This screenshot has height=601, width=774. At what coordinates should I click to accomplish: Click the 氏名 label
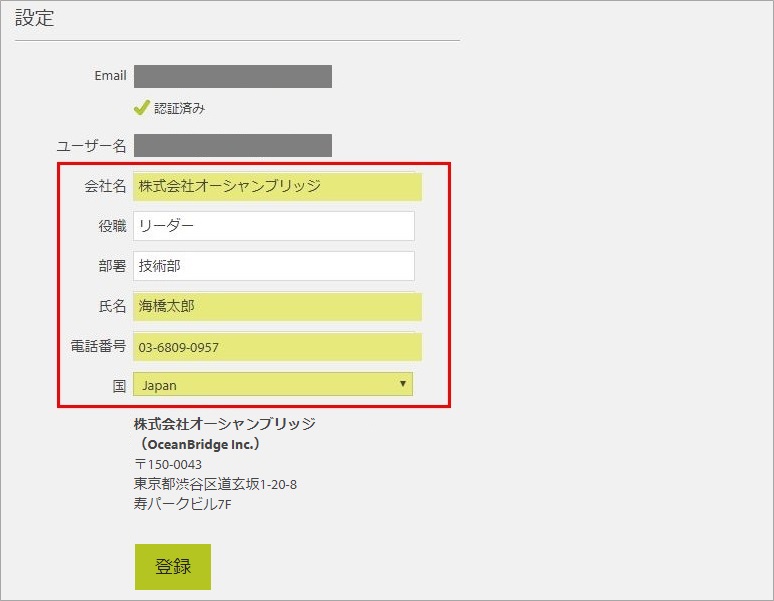click(113, 306)
